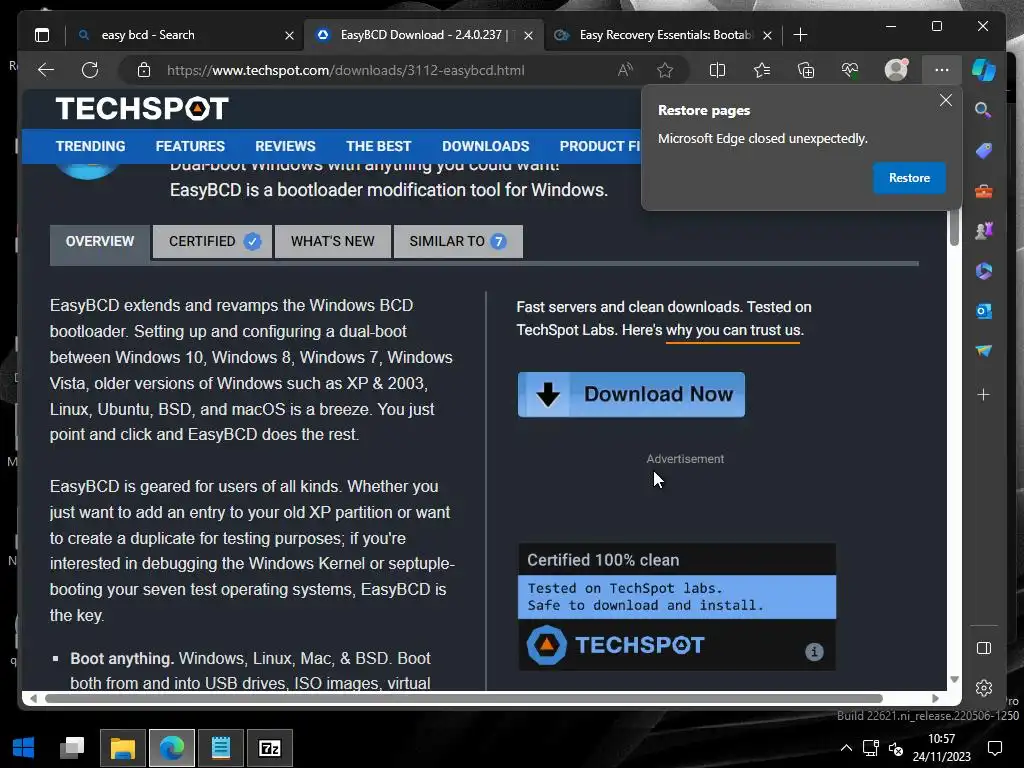Click the horizontal scrollbar right arrow
The height and width of the screenshot is (768, 1024).
click(935, 698)
